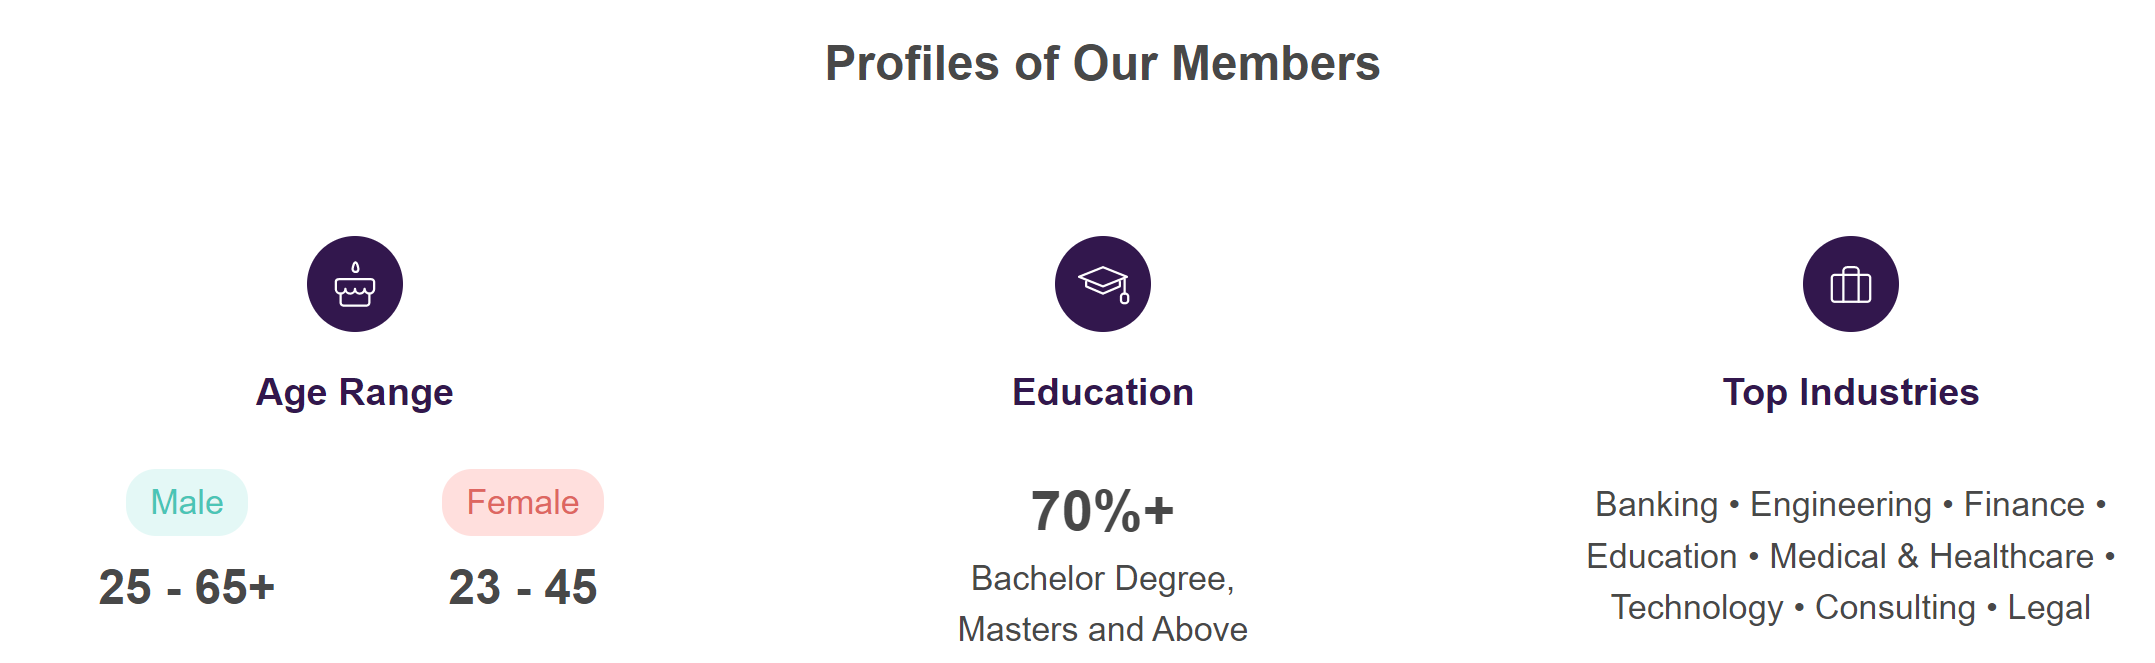
Task: Click the Masters and Above text
Action: point(1103,629)
